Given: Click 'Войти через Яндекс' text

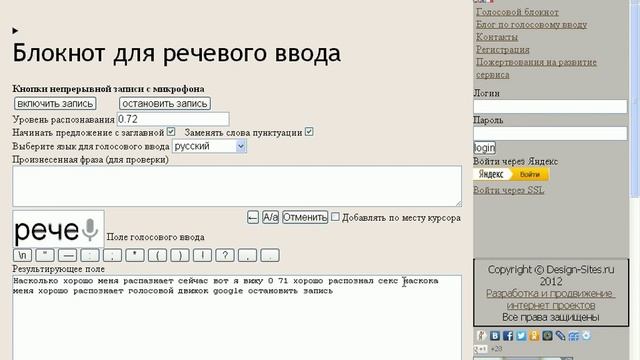Looking at the screenshot, I should [x=516, y=161].
